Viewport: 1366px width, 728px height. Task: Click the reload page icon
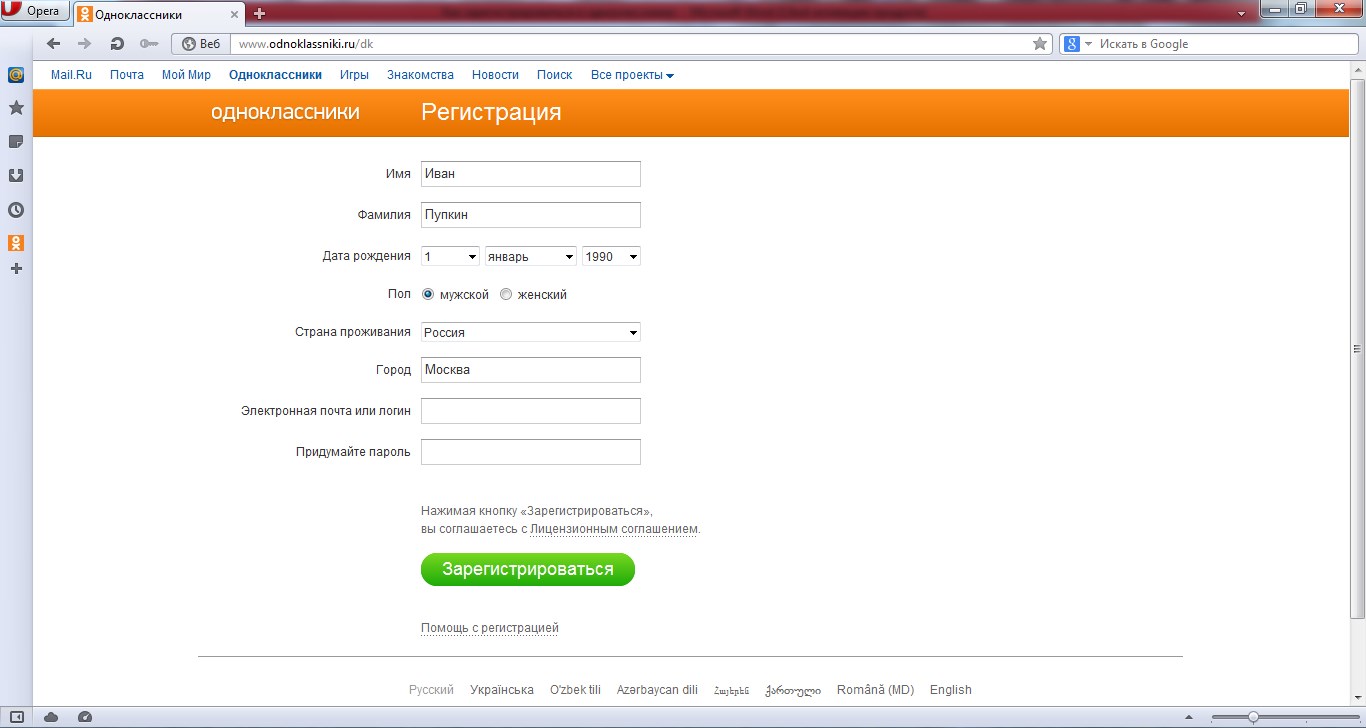pyautogui.click(x=116, y=44)
